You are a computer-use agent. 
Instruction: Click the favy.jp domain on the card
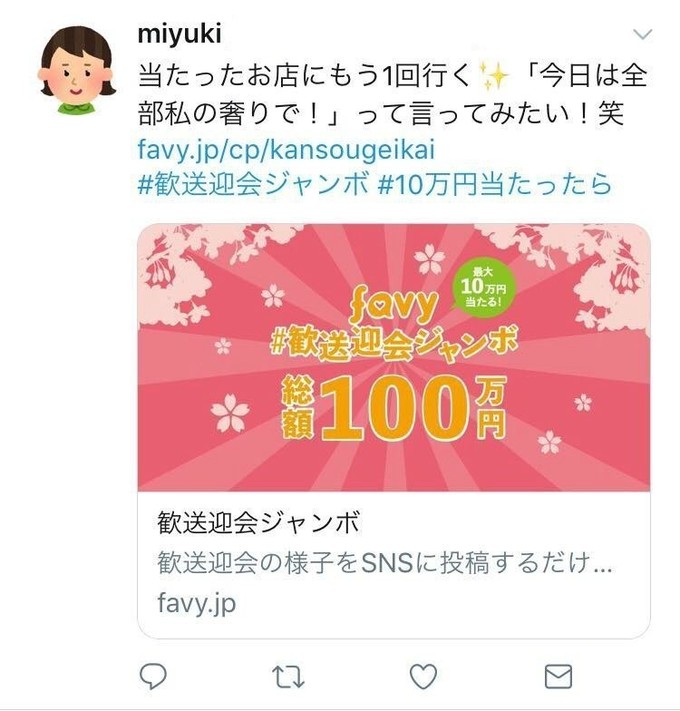(x=197, y=604)
